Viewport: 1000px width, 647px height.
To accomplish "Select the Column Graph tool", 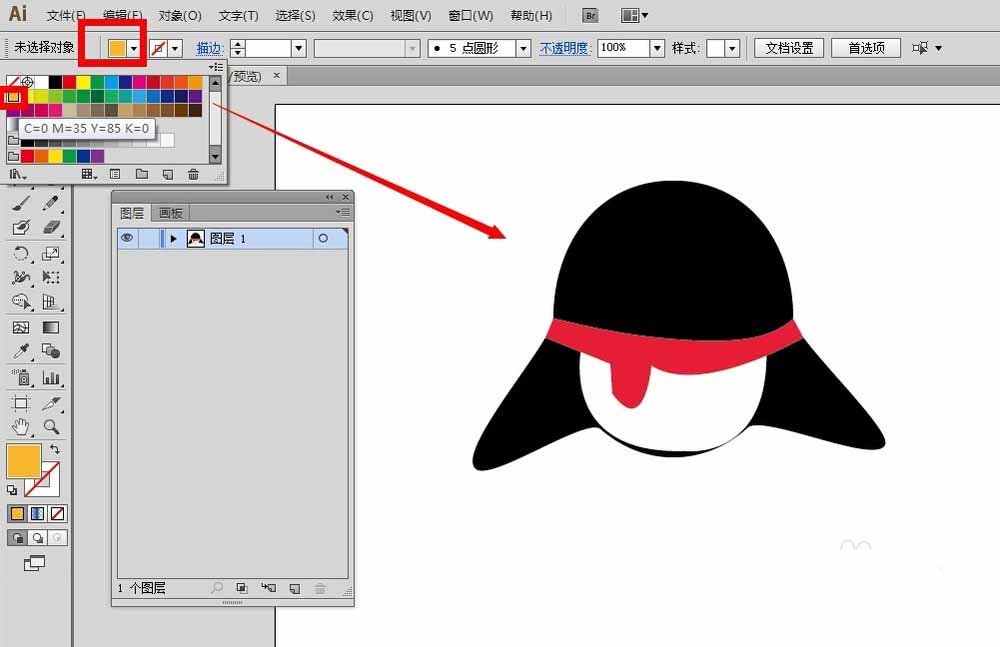I will 51,377.
